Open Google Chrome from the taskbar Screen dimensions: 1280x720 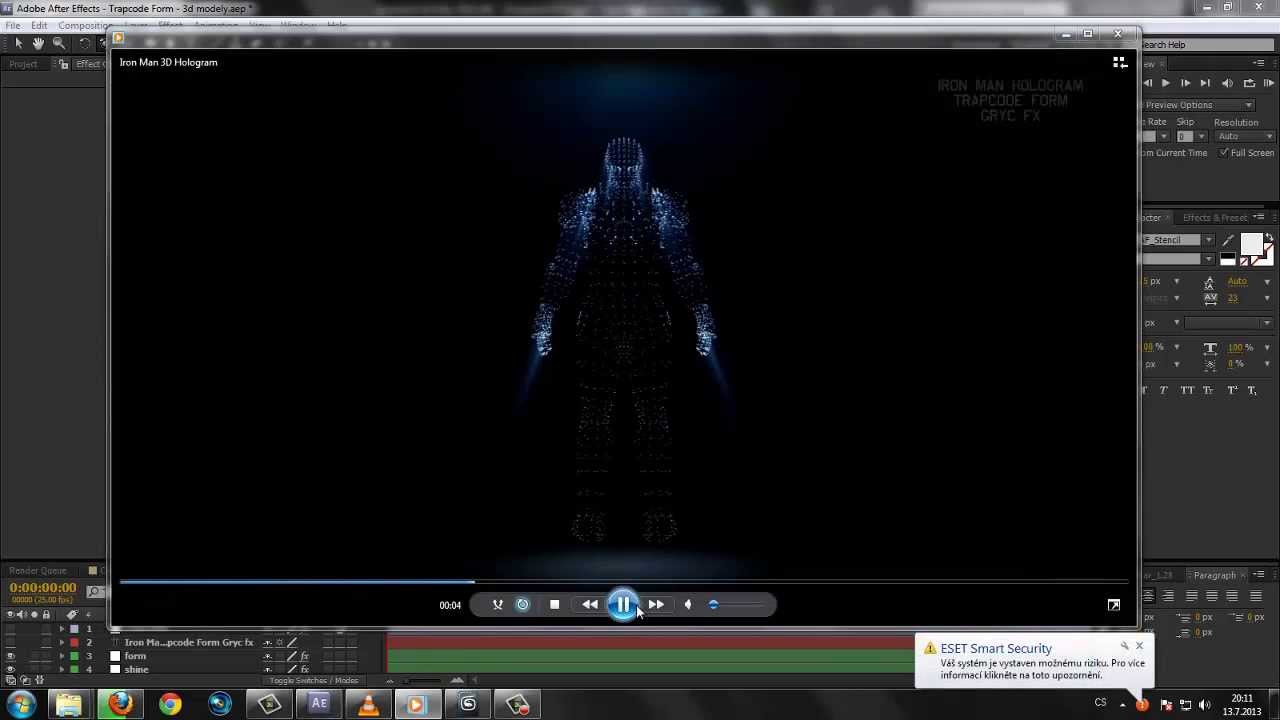pos(170,704)
